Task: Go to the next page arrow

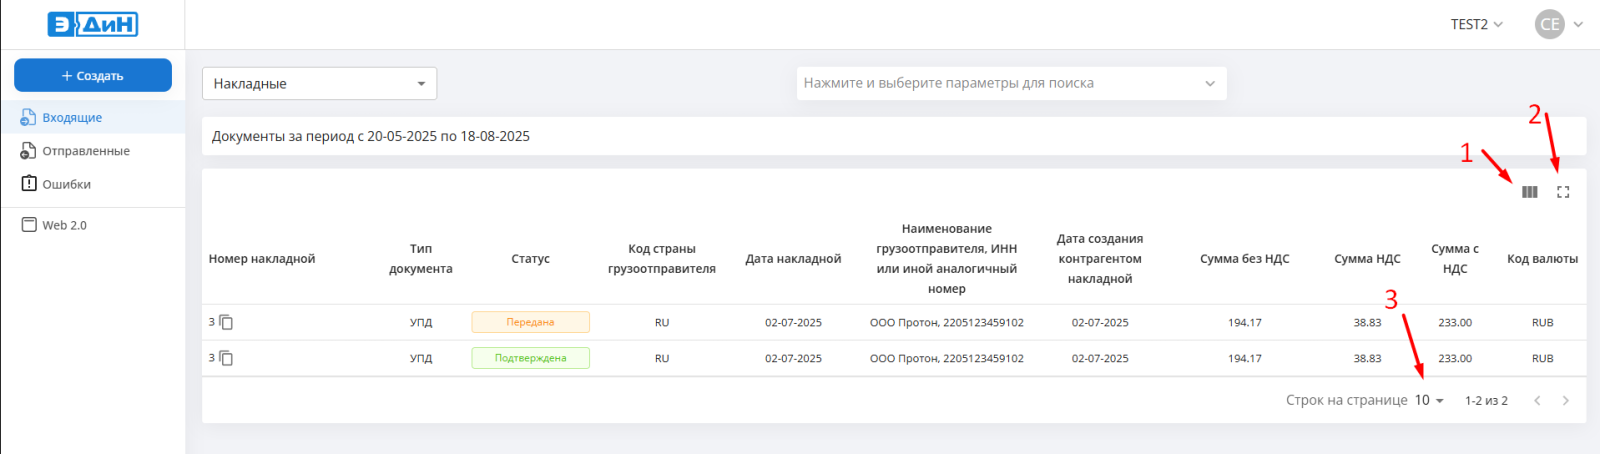Action: click(1566, 400)
